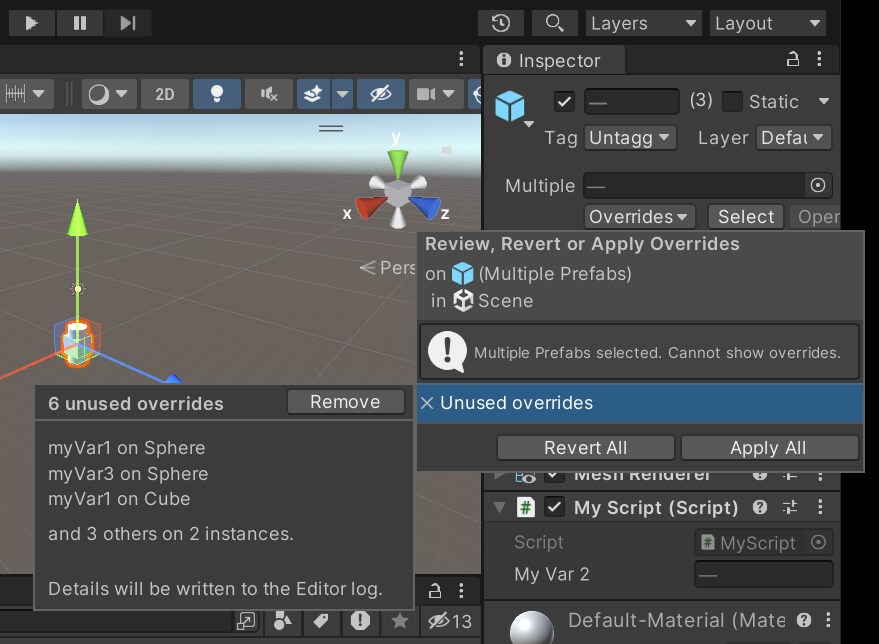This screenshot has height=644, width=879.
Task: Click the Play button in the toolbar
Action: [31, 23]
